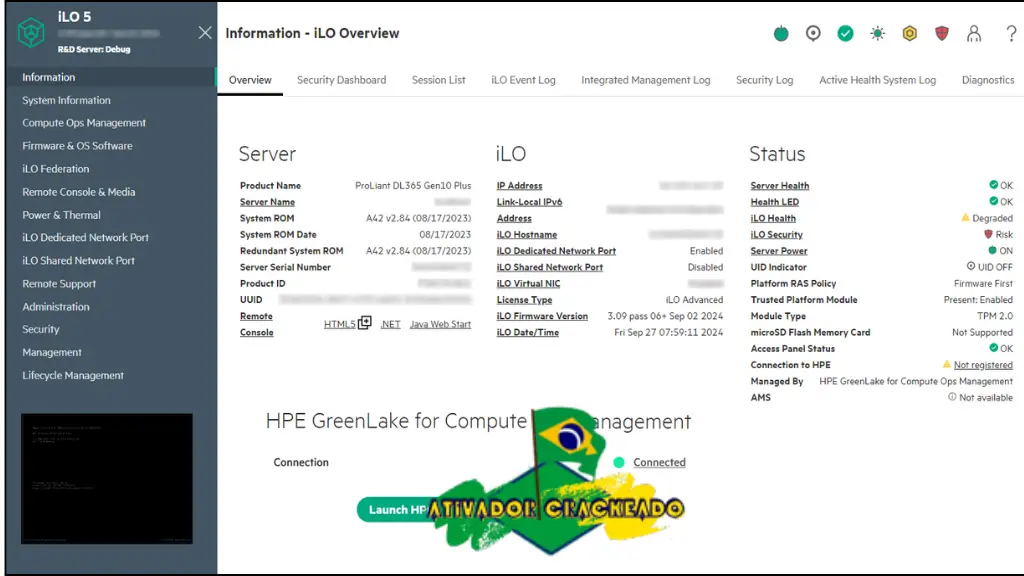This screenshot has height=576, width=1024.
Task: Click the Server Power link
Action: click(778, 251)
